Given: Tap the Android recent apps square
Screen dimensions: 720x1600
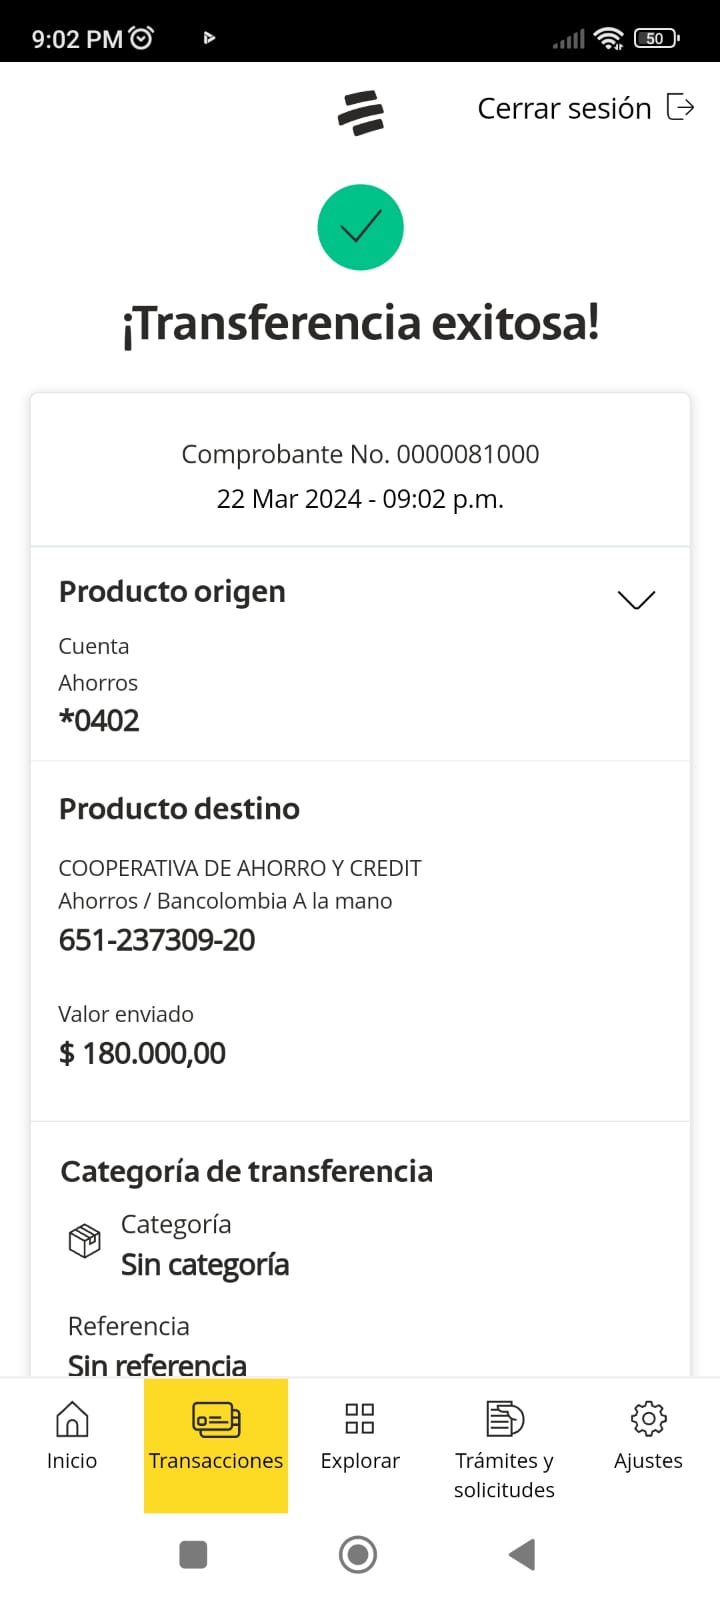Looking at the screenshot, I should click(x=193, y=1555).
